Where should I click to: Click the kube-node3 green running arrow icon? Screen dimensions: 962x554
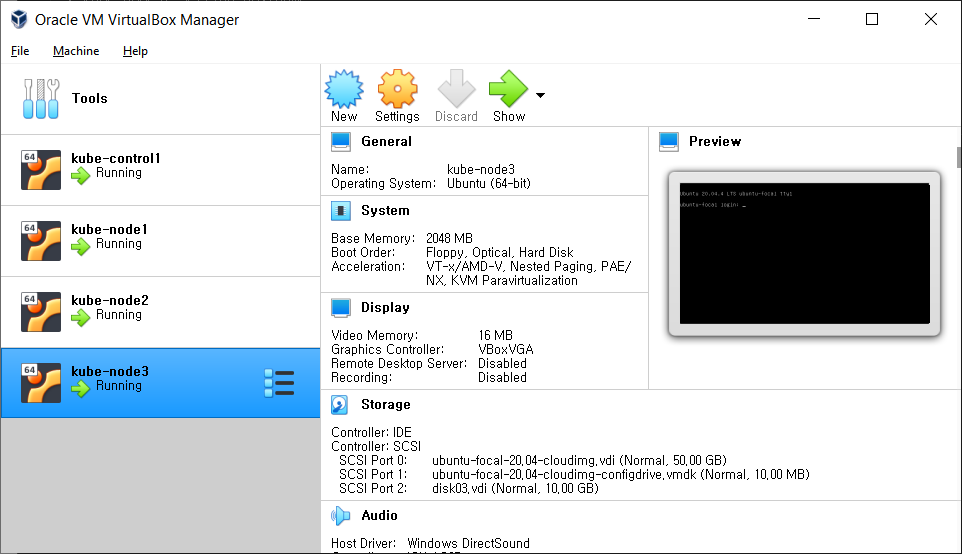pos(80,388)
